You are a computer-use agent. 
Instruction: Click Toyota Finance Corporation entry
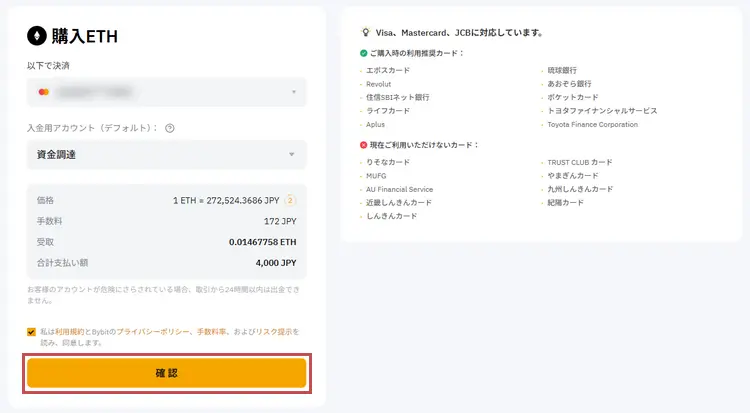point(593,124)
